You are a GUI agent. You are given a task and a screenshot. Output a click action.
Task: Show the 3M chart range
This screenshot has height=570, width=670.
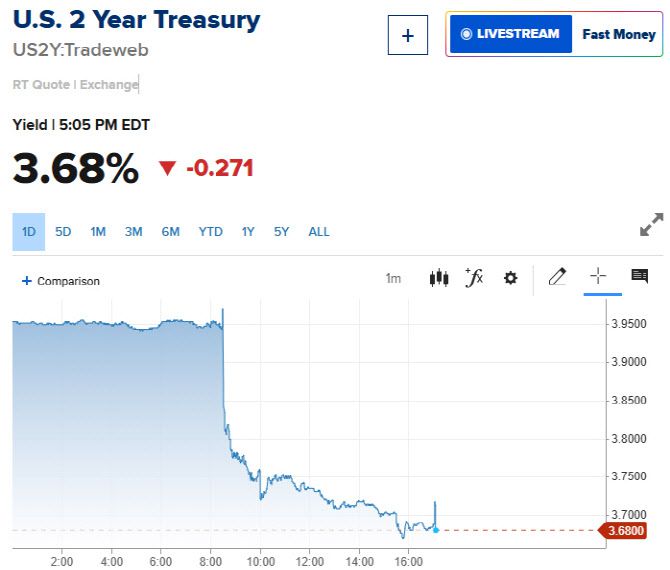(x=133, y=232)
